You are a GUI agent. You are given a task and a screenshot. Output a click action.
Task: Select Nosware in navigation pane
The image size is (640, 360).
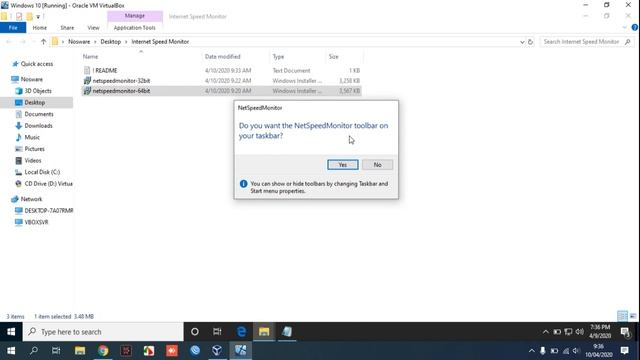[31, 79]
